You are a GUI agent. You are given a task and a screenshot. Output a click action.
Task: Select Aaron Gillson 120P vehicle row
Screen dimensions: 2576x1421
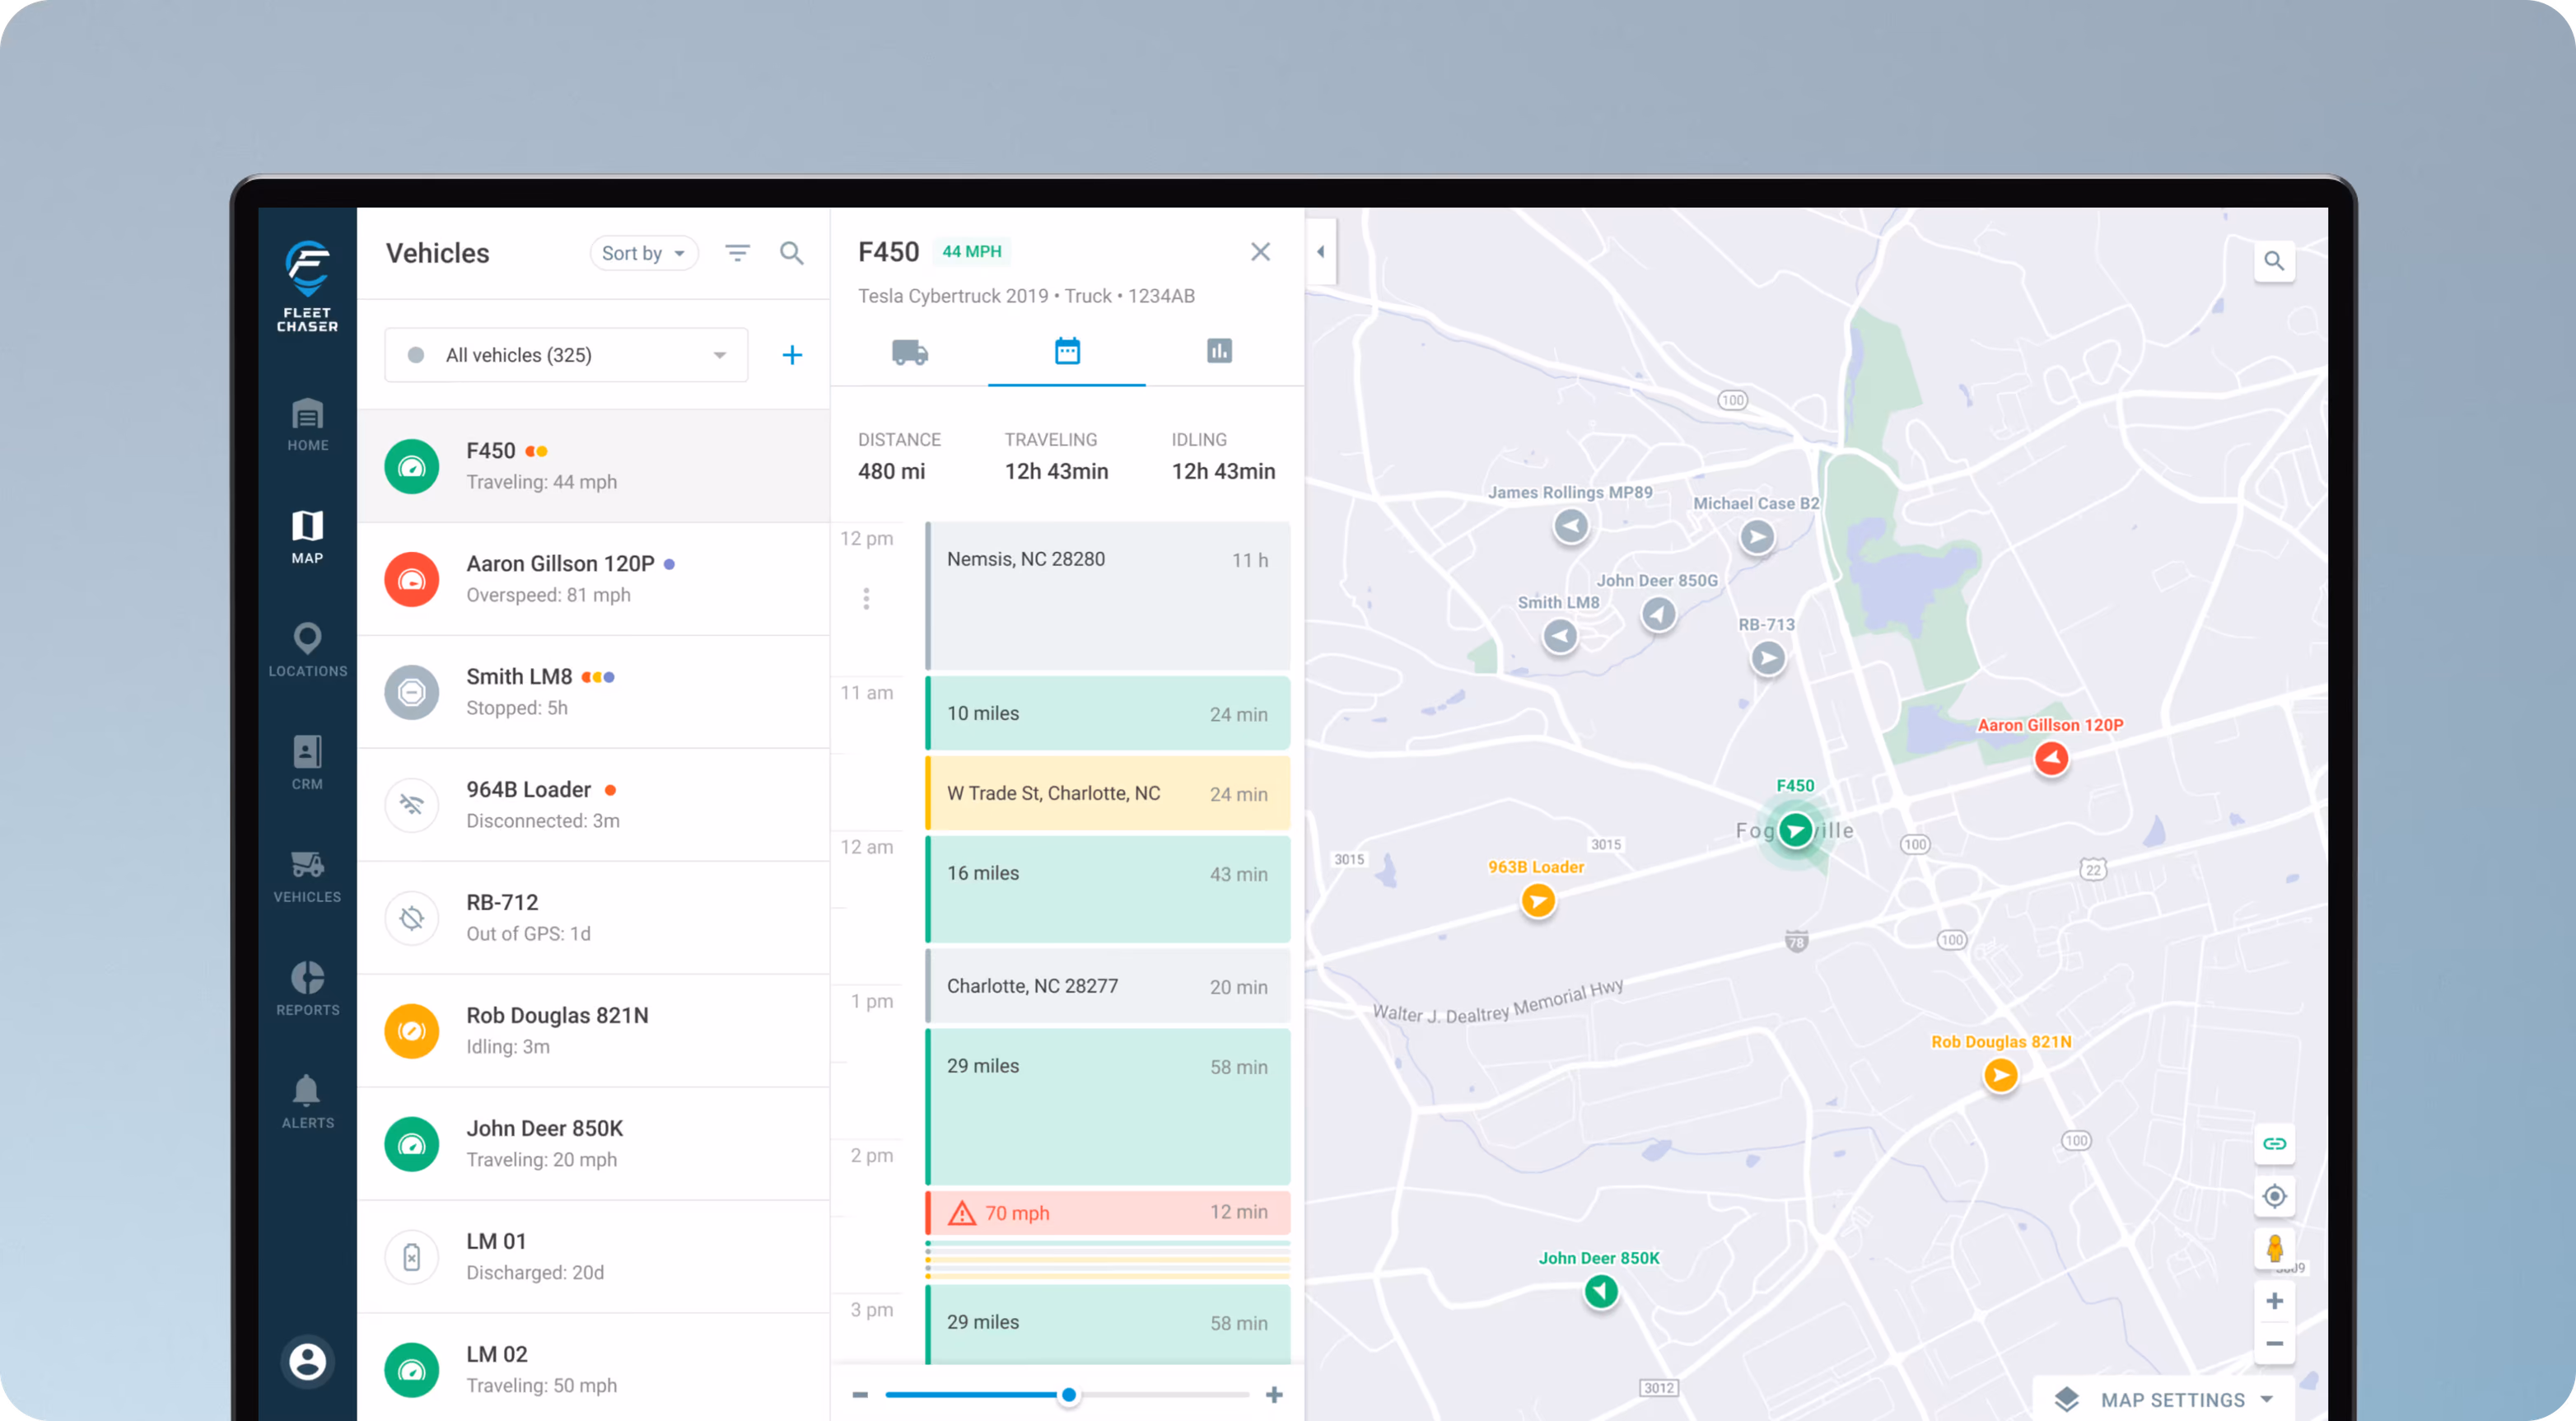coord(594,579)
